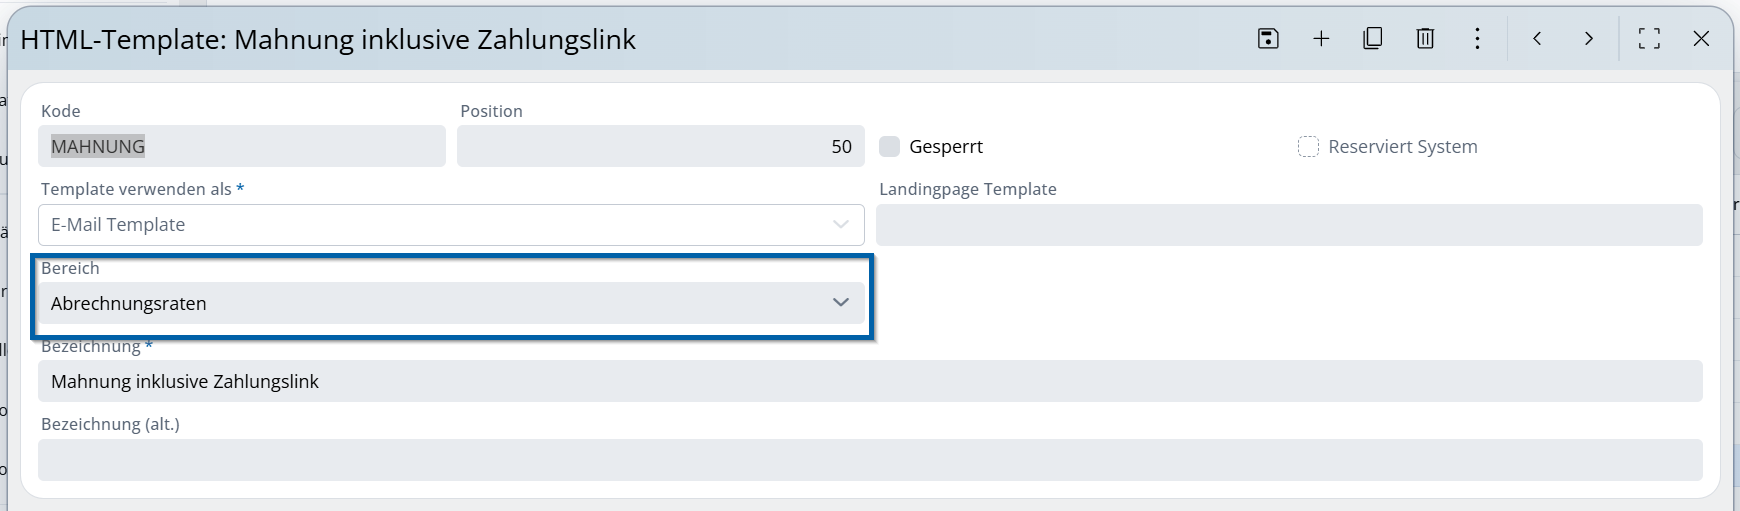This screenshot has width=1740, height=511.
Task: Click the Position field showing 50
Action: [658, 147]
